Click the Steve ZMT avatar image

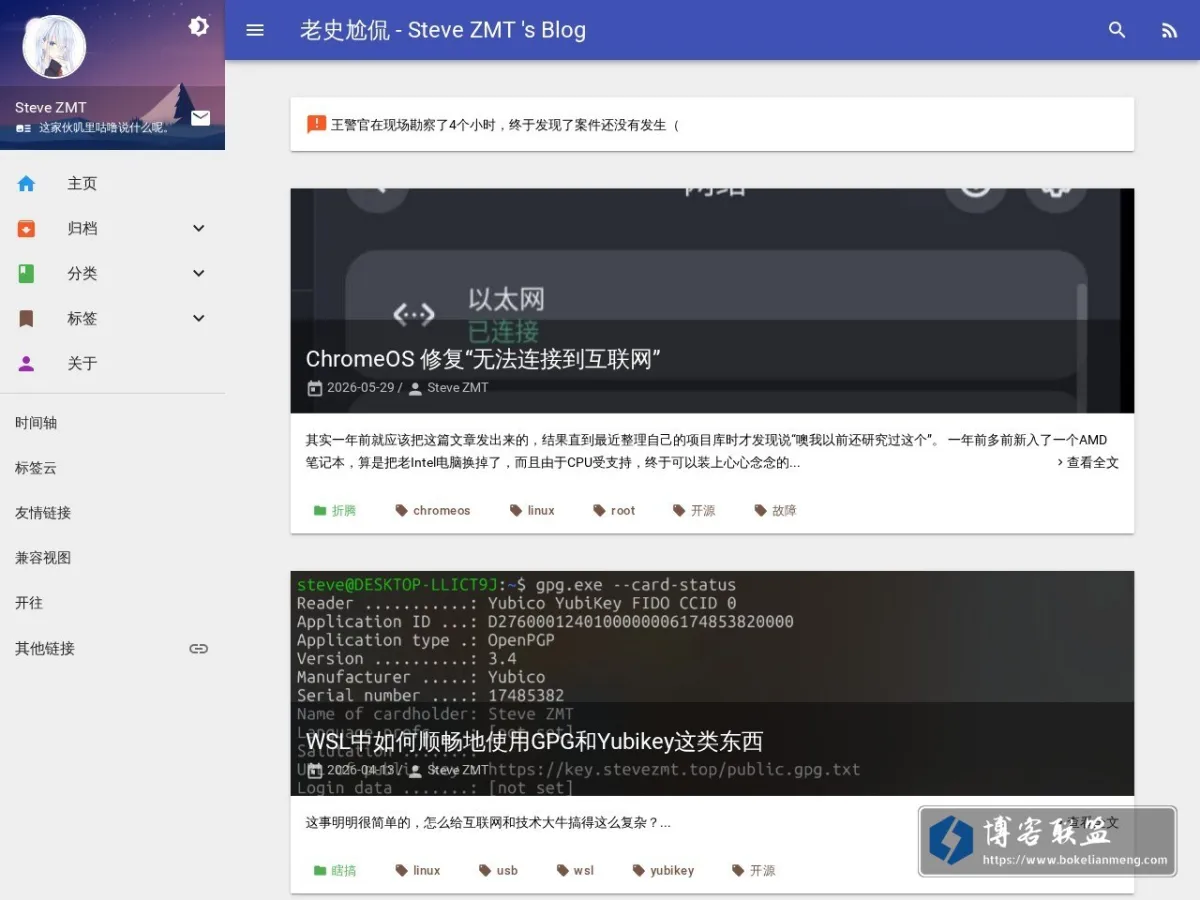pyautogui.click(x=54, y=47)
